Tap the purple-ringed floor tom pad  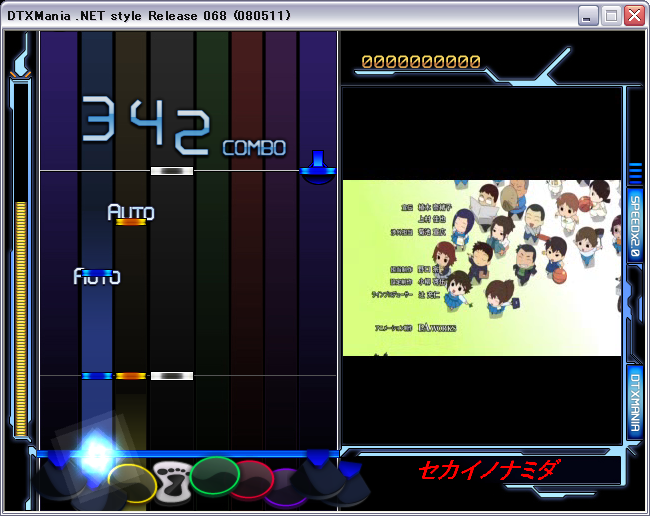tap(284, 488)
